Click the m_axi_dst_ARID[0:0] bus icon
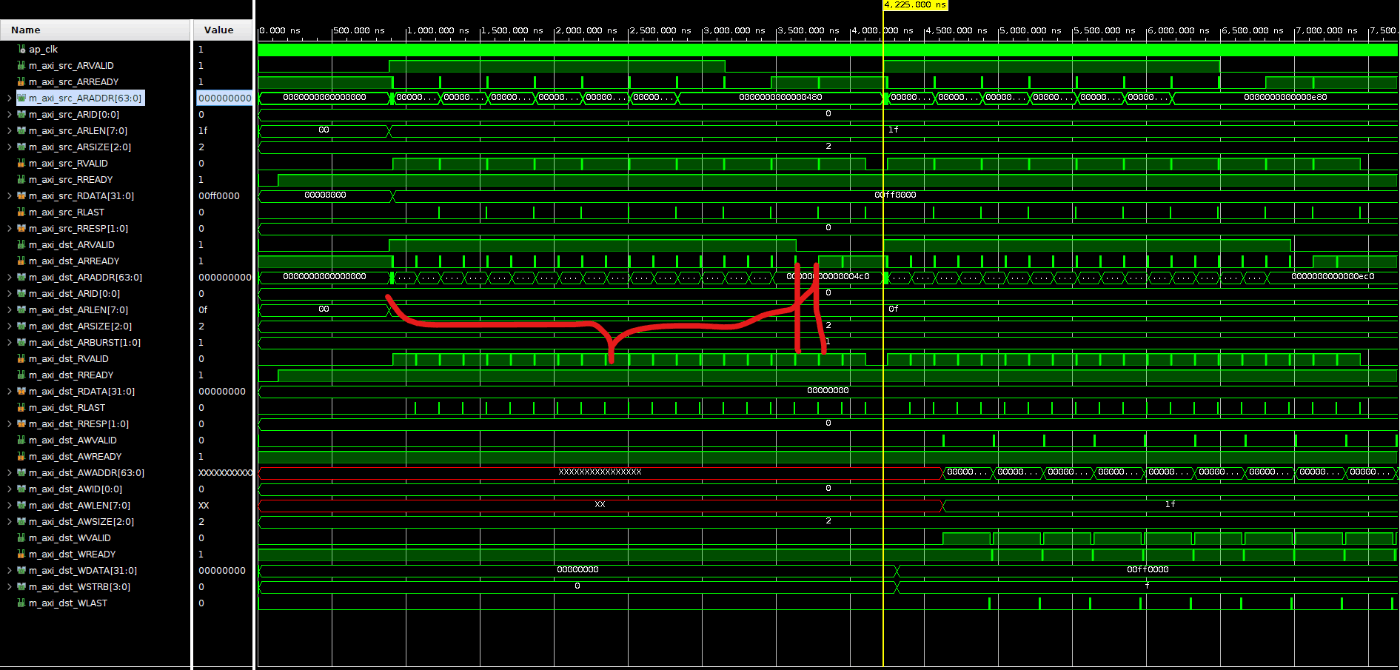1400x670 pixels. click(x=22, y=294)
